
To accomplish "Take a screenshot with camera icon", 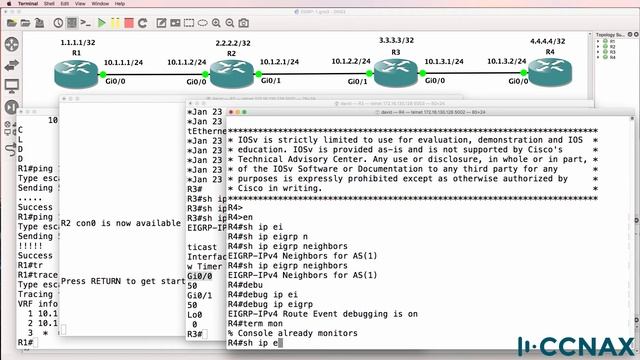I will [x=244, y=23].
